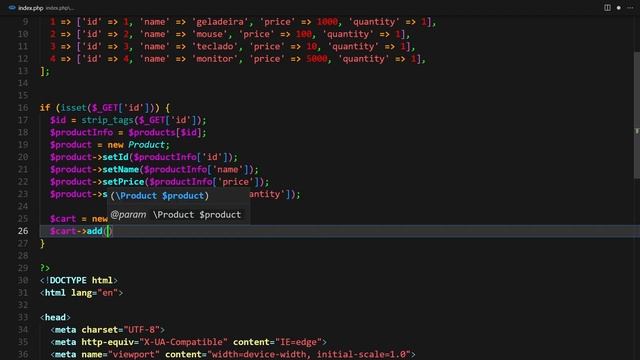
Task: Click the lang="en" attribute value
Action: pyautogui.click(x=108, y=293)
